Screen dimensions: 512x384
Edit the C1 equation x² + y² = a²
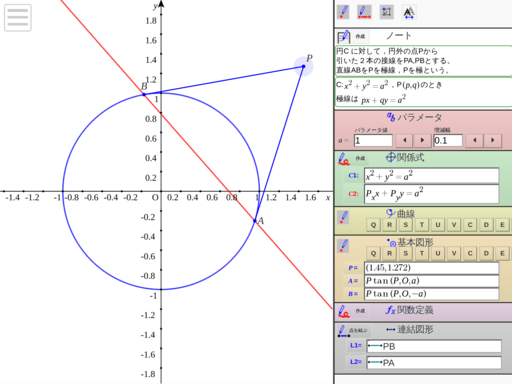pos(432,175)
